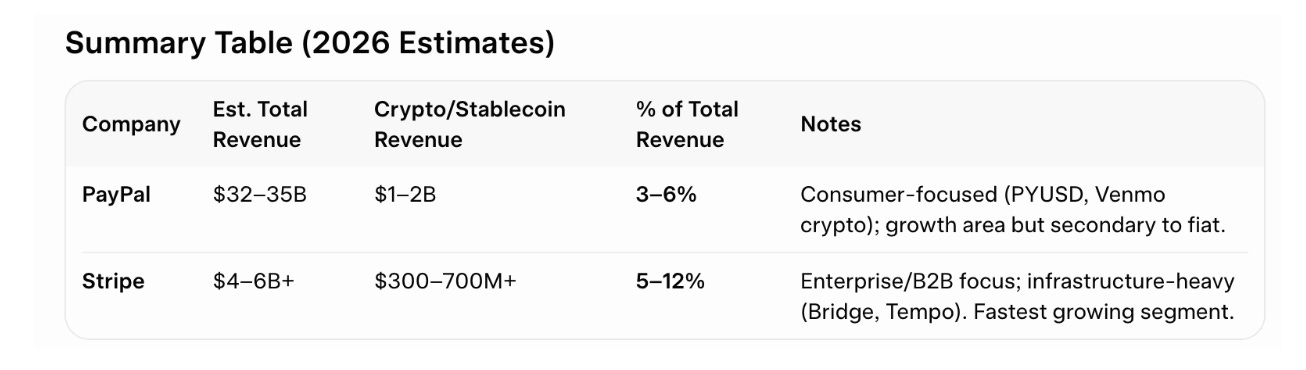The width and height of the screenshot is (1306, 370).
Task: Click the Crypto/Stablecoin Revenue column header
Action: pos(470,125)
